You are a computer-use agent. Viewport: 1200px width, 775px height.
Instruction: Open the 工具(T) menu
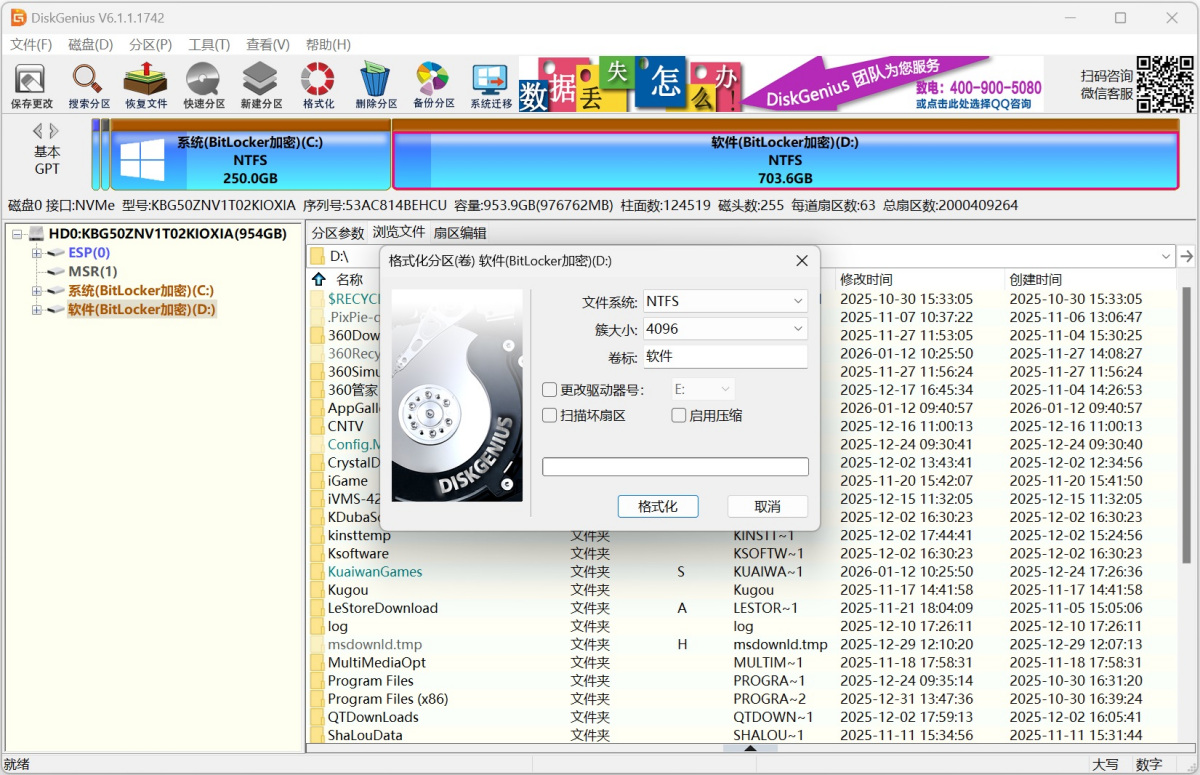pos(209,45)
